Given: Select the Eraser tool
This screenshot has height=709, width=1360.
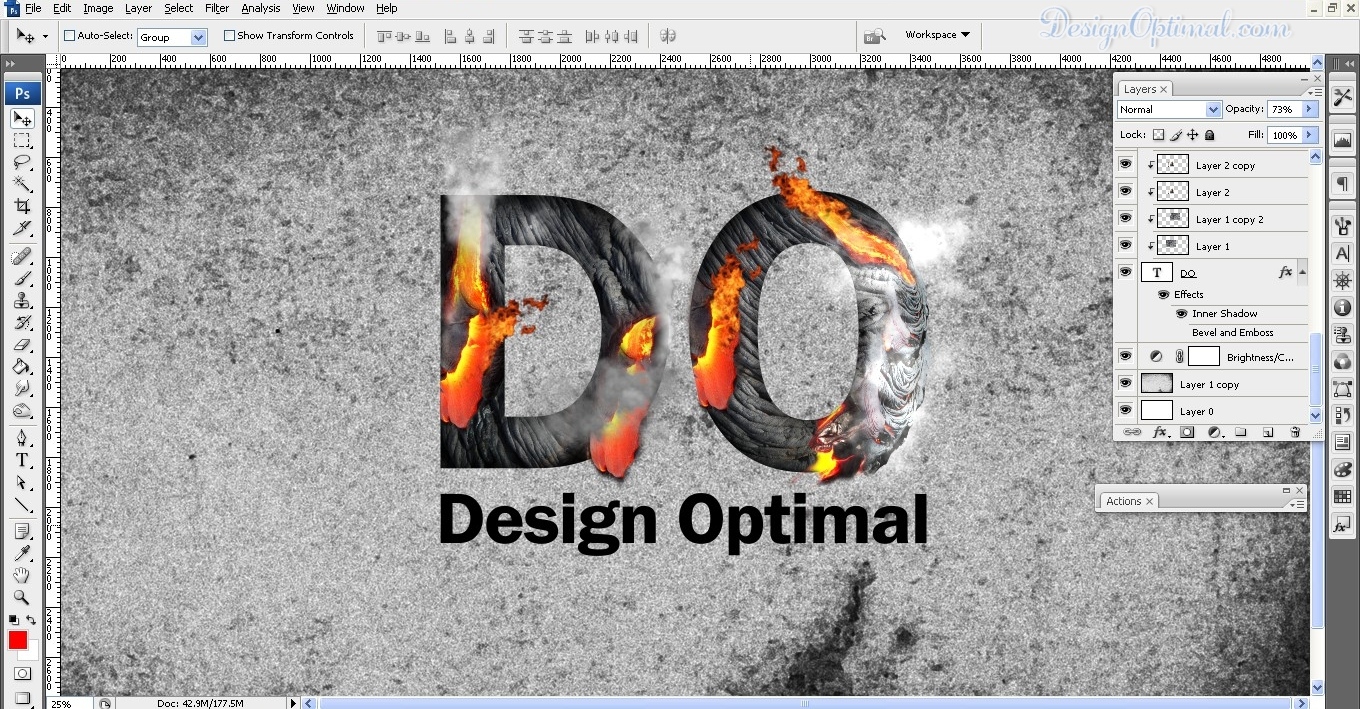Looking at the screenshot, I should click(x=22, y=344).
